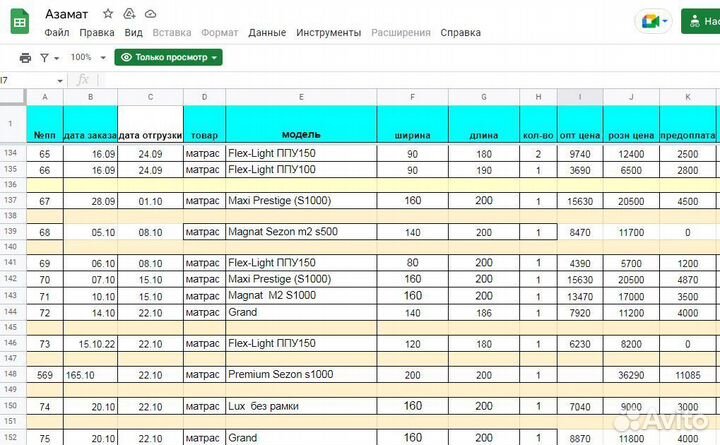This screenshot has height=445, width=720.
Task: Open the Google Sheets home icon
Action: tap(20, 22)
